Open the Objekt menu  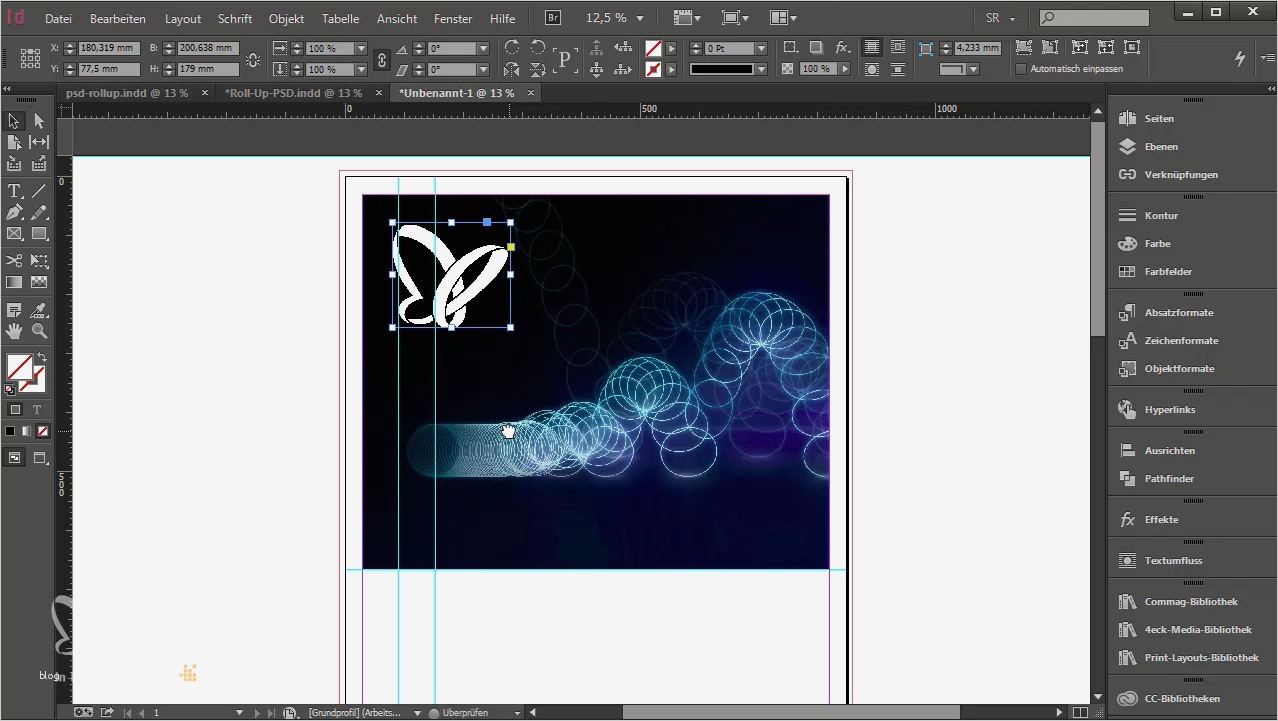click(286, 19)
